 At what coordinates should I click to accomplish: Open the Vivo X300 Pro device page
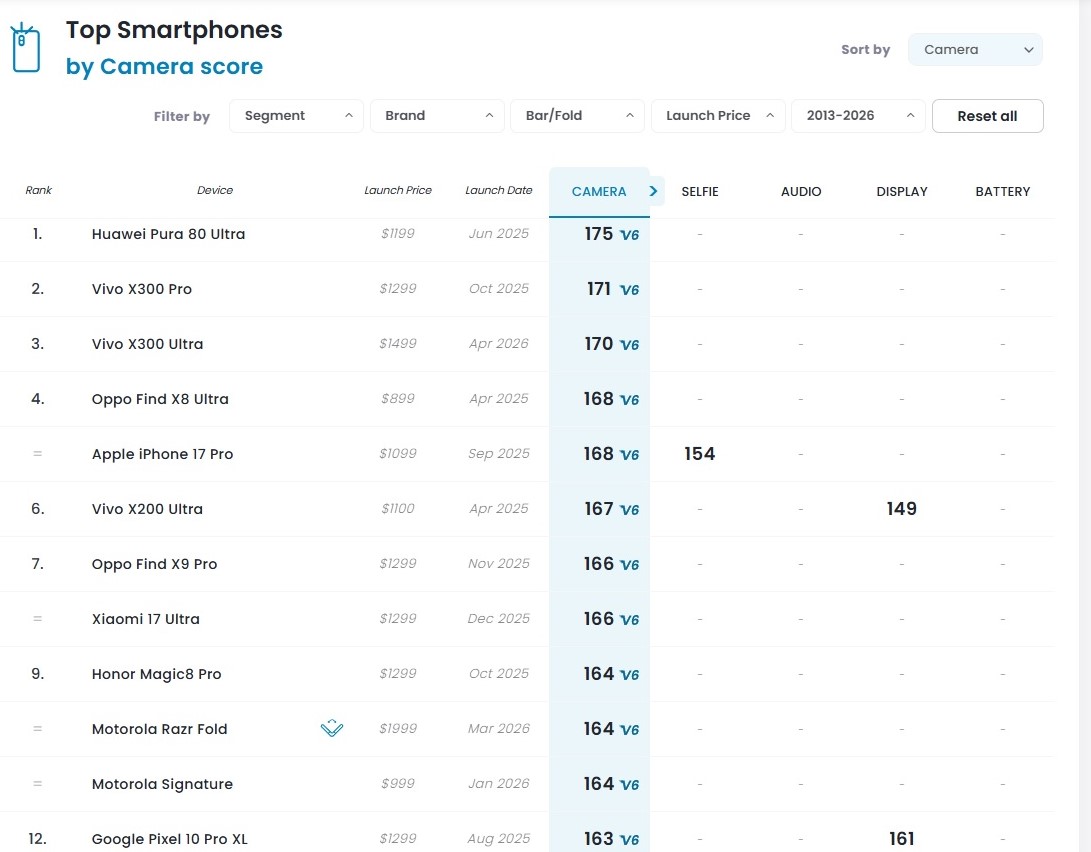(x=142, y=289)
